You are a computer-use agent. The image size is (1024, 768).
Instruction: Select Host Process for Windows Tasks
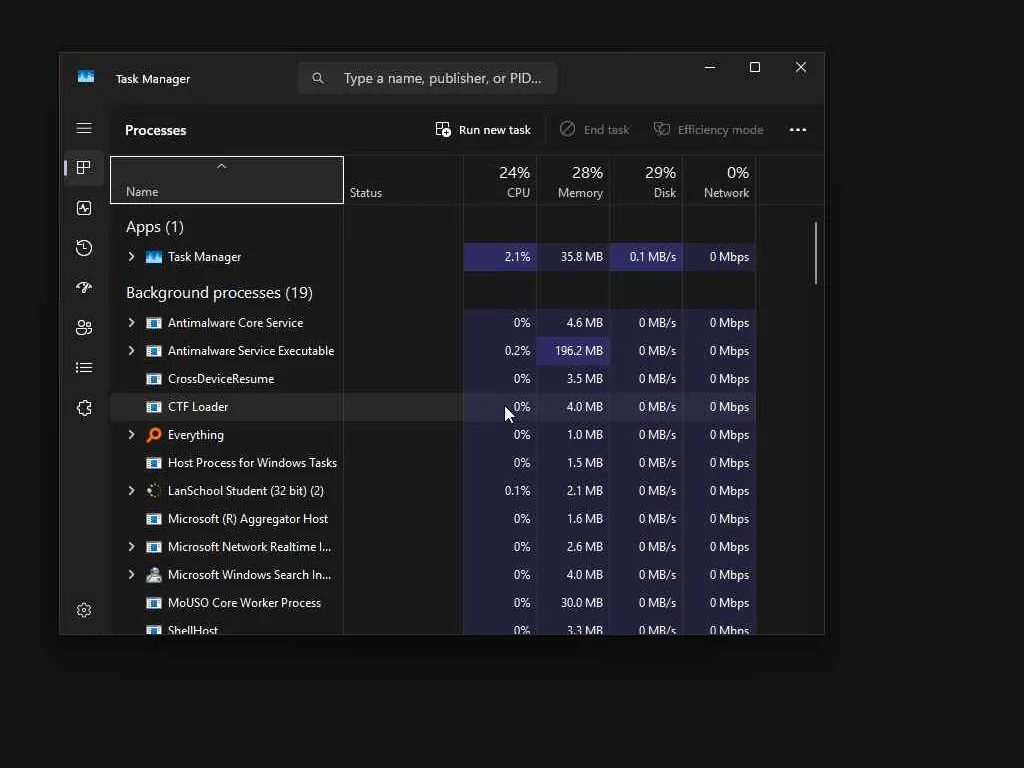click(x=434, y=463)
